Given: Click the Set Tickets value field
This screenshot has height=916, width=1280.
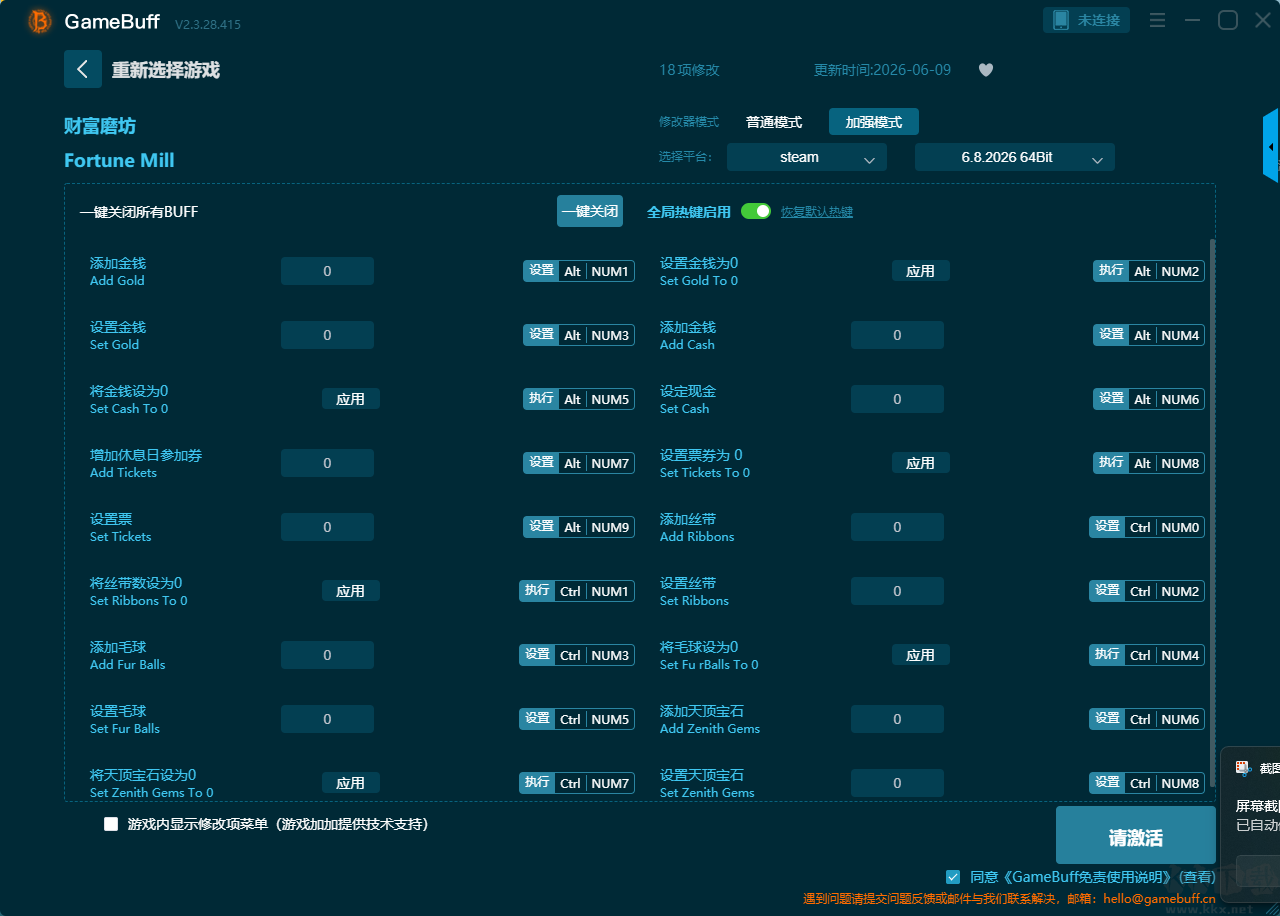Looking at the screenshot, I should coord(327,527).
